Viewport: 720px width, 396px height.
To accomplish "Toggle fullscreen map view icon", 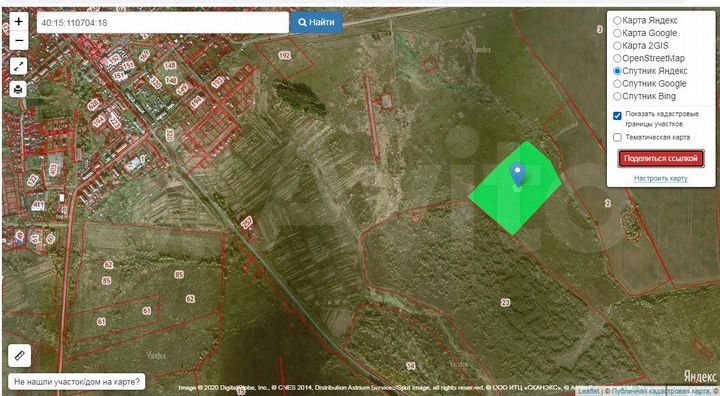I will [18, 67].
